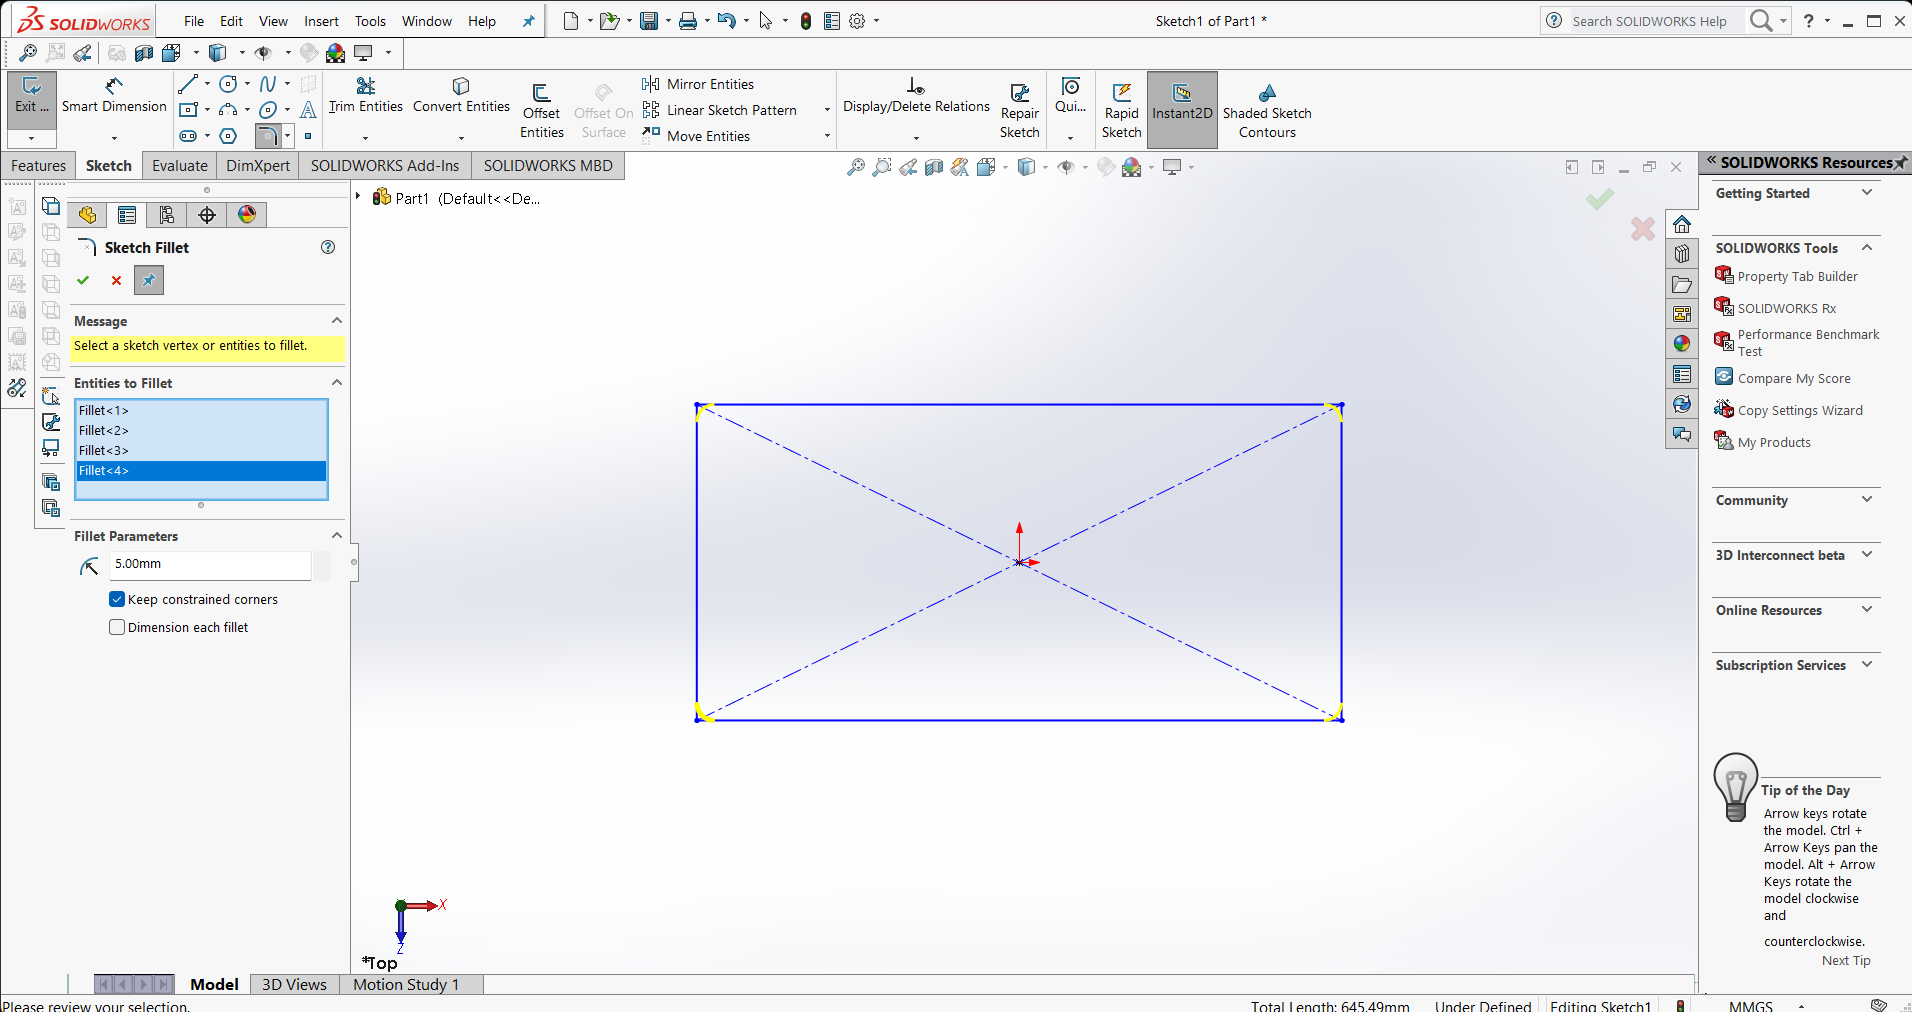Click Mirror Entities tool

pyautogui.click(x=699, y=84)
